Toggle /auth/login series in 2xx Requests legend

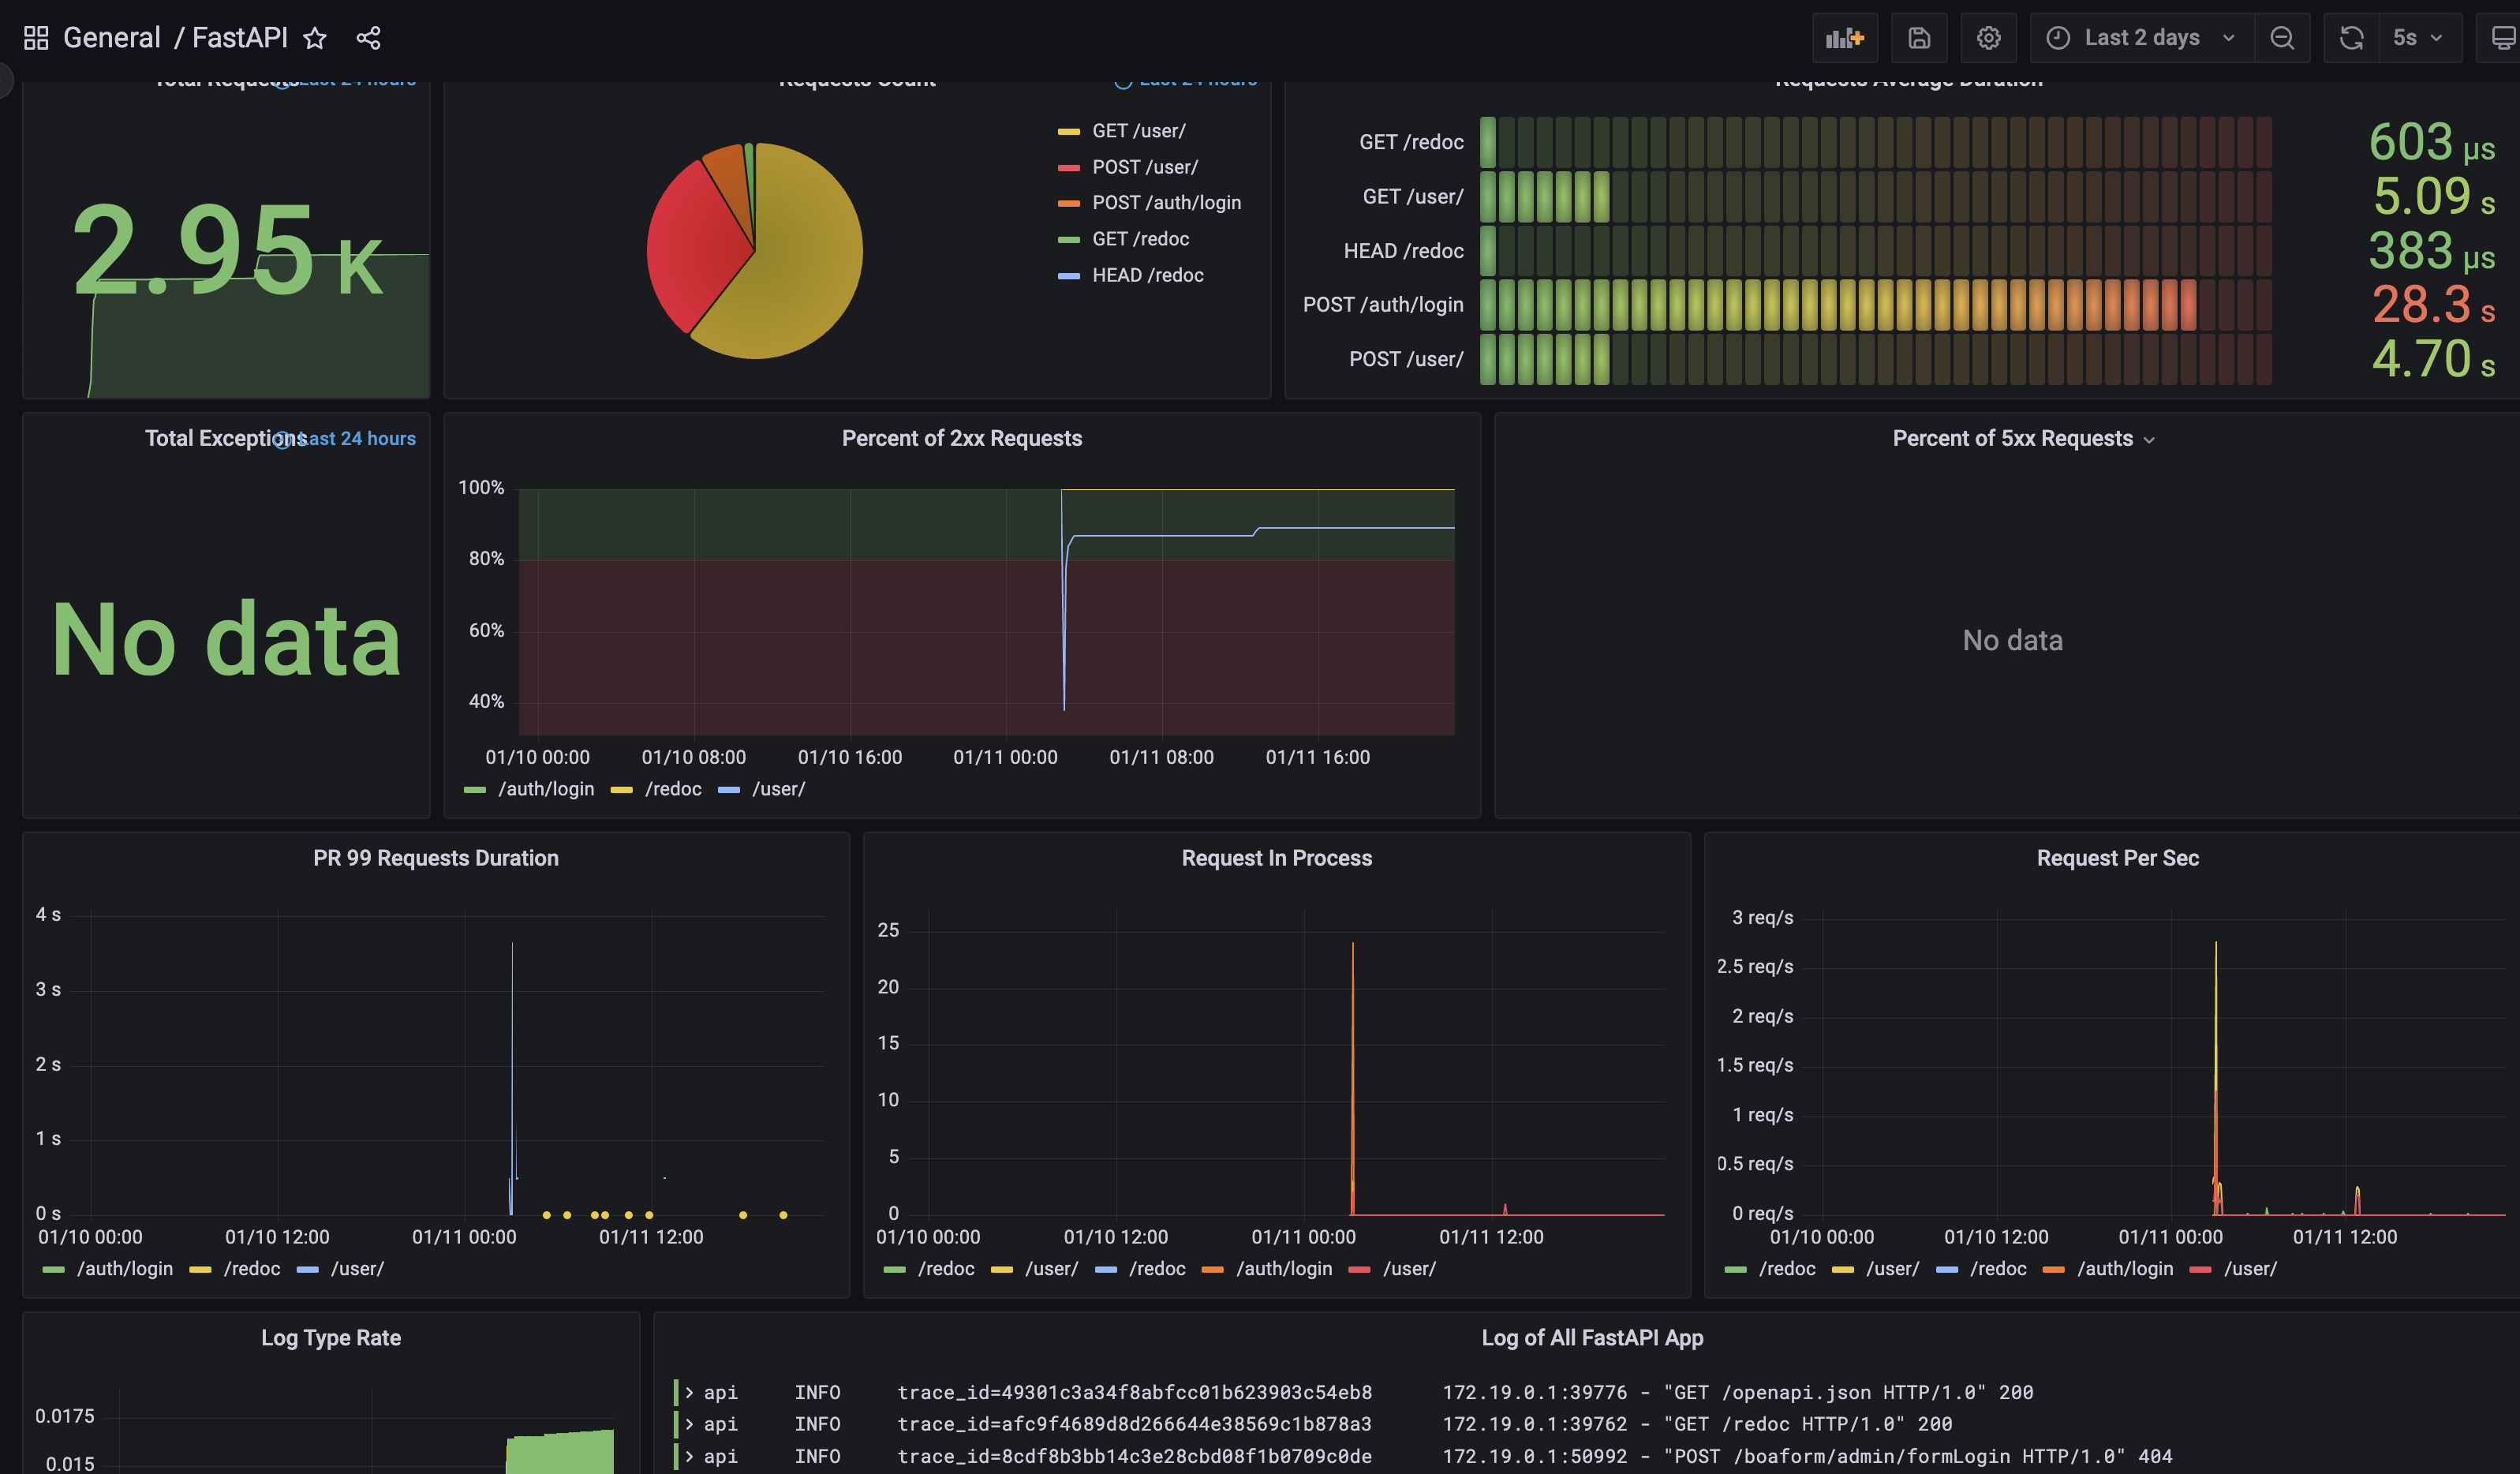pyautogui.click(x=529, y=789)
